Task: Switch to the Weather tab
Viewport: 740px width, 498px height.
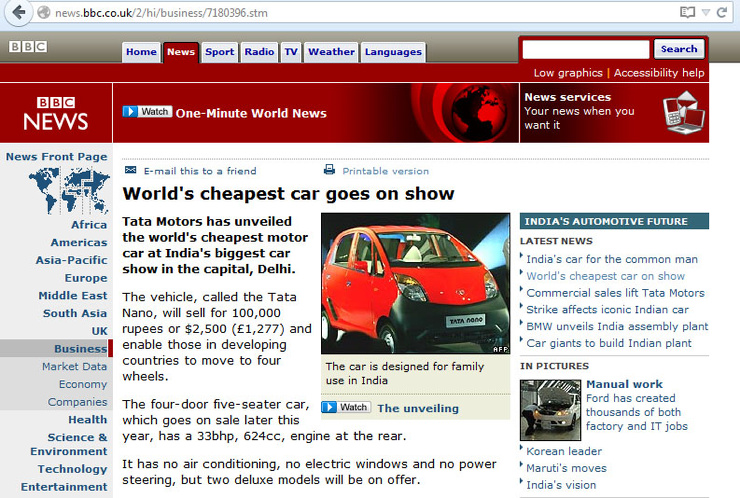Action: pos(331,52)
